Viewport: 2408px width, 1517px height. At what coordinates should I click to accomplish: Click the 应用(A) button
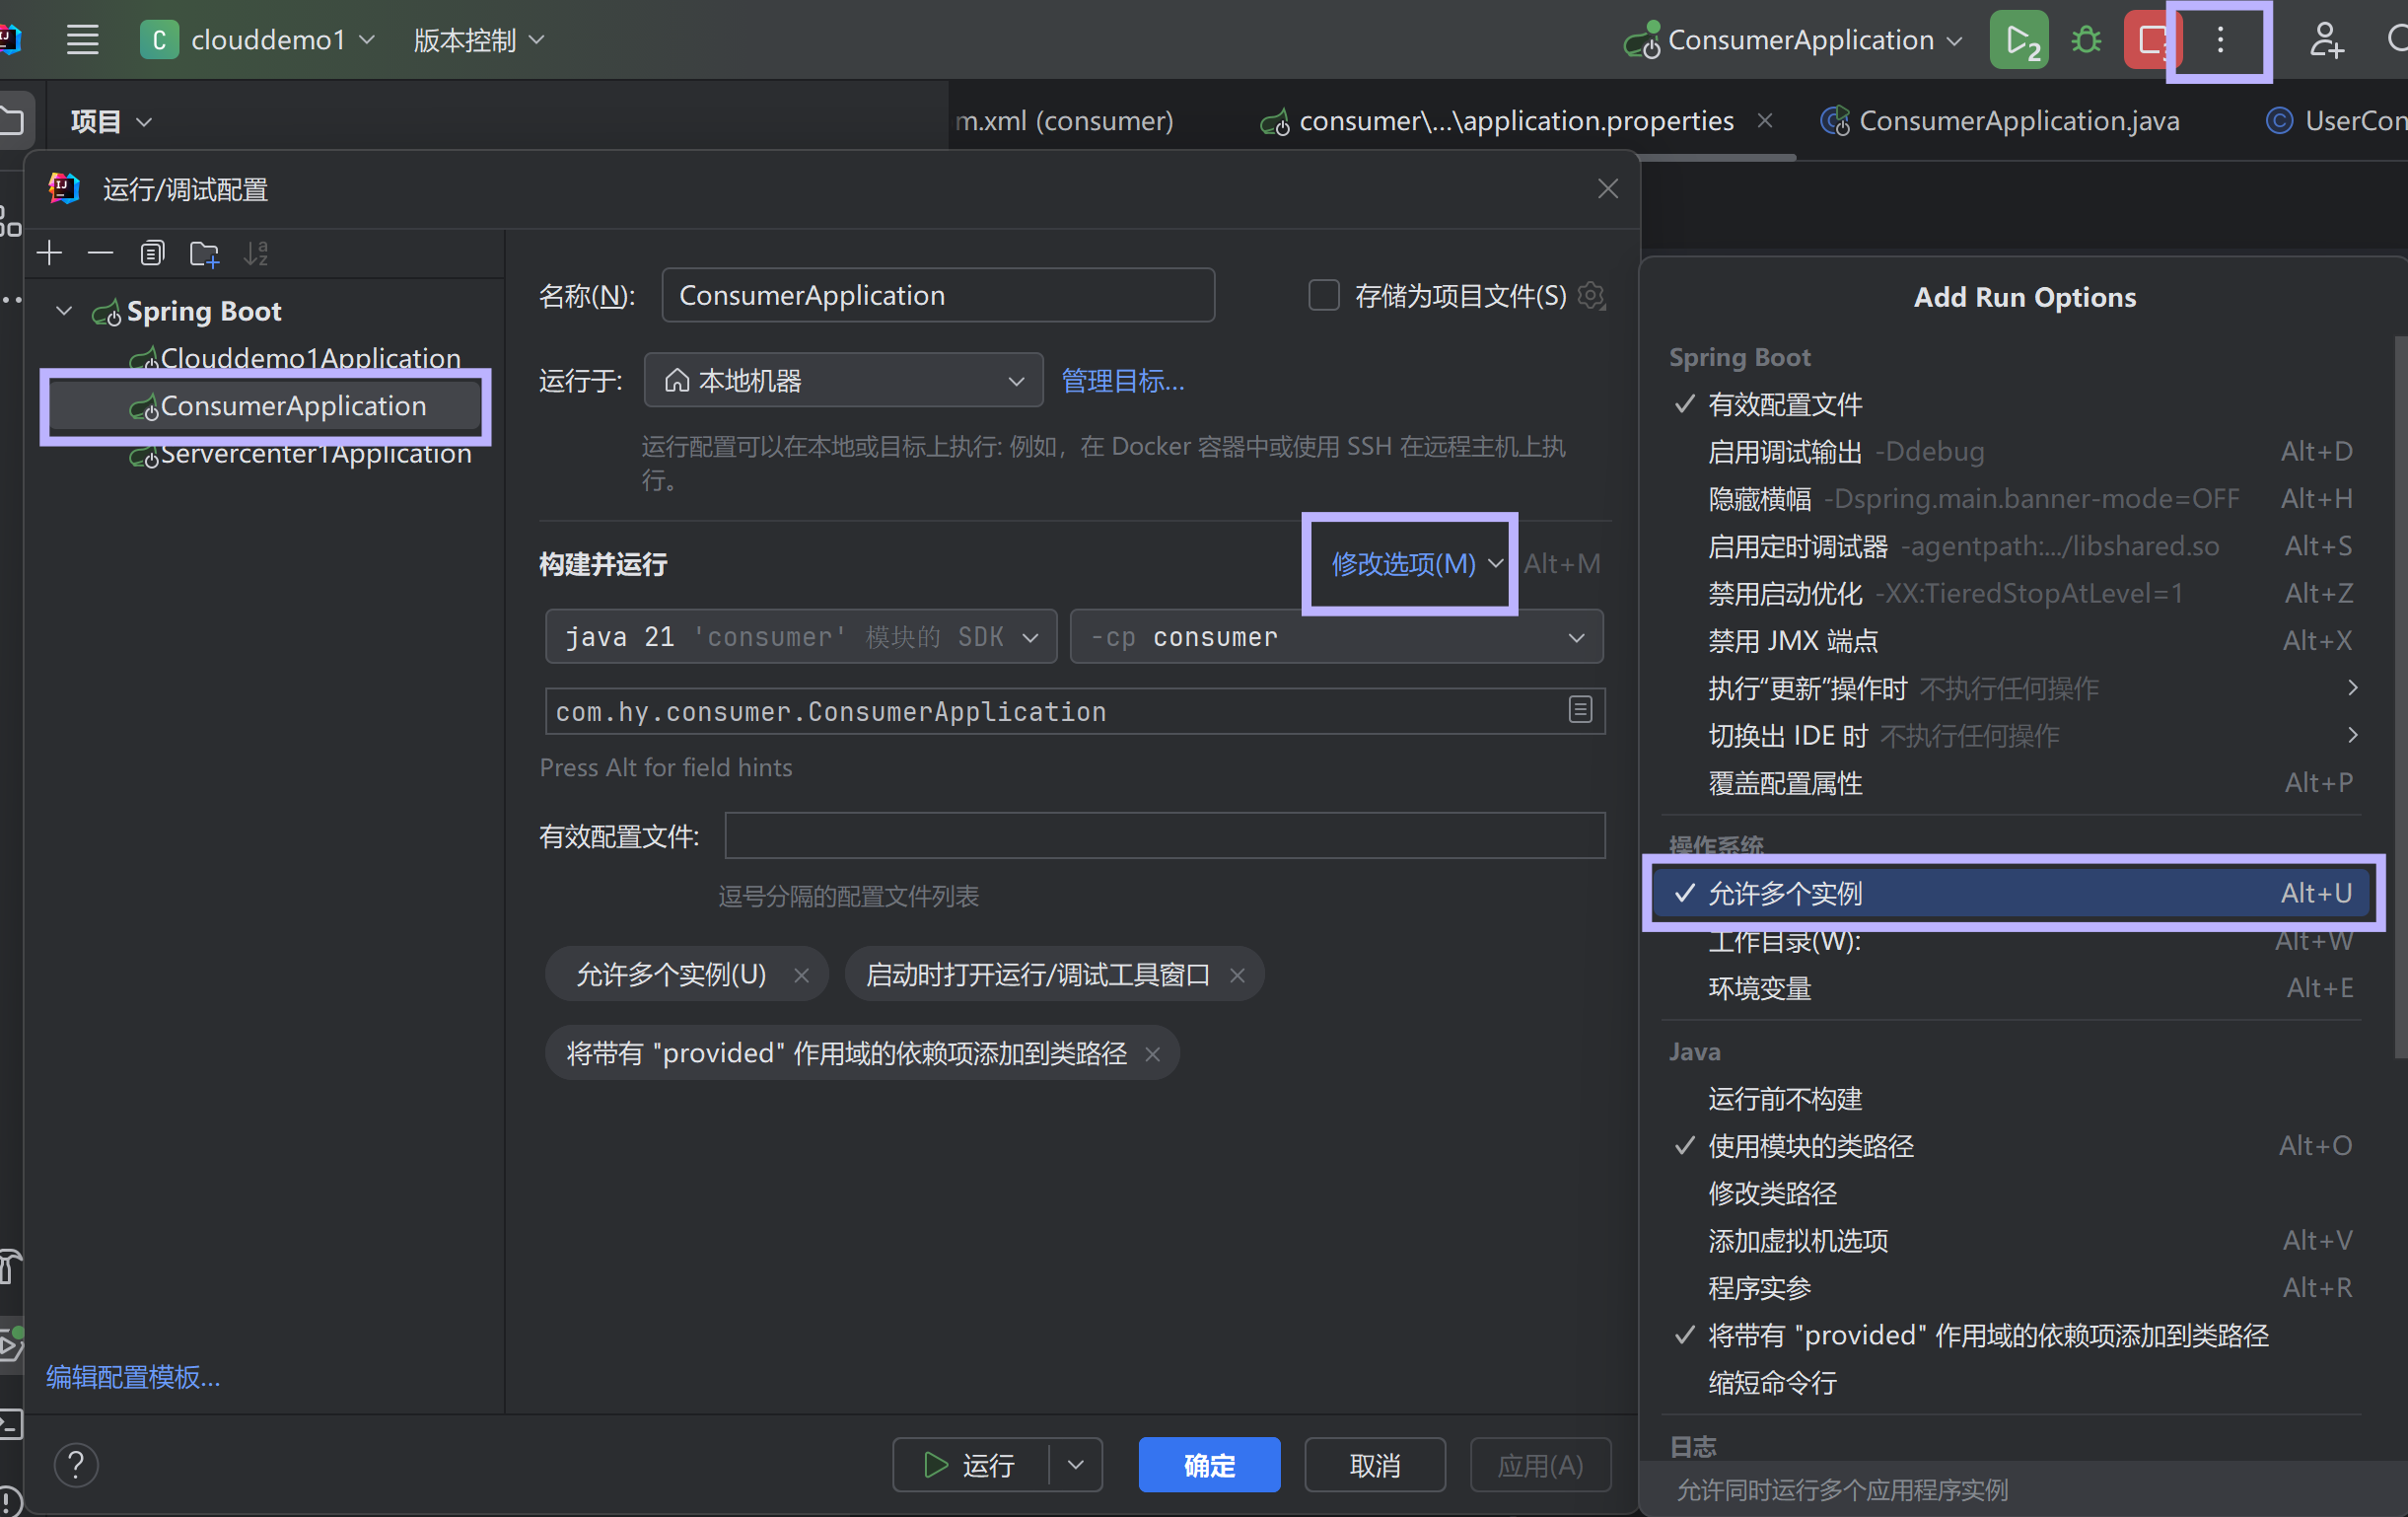pos(1540,1465)
